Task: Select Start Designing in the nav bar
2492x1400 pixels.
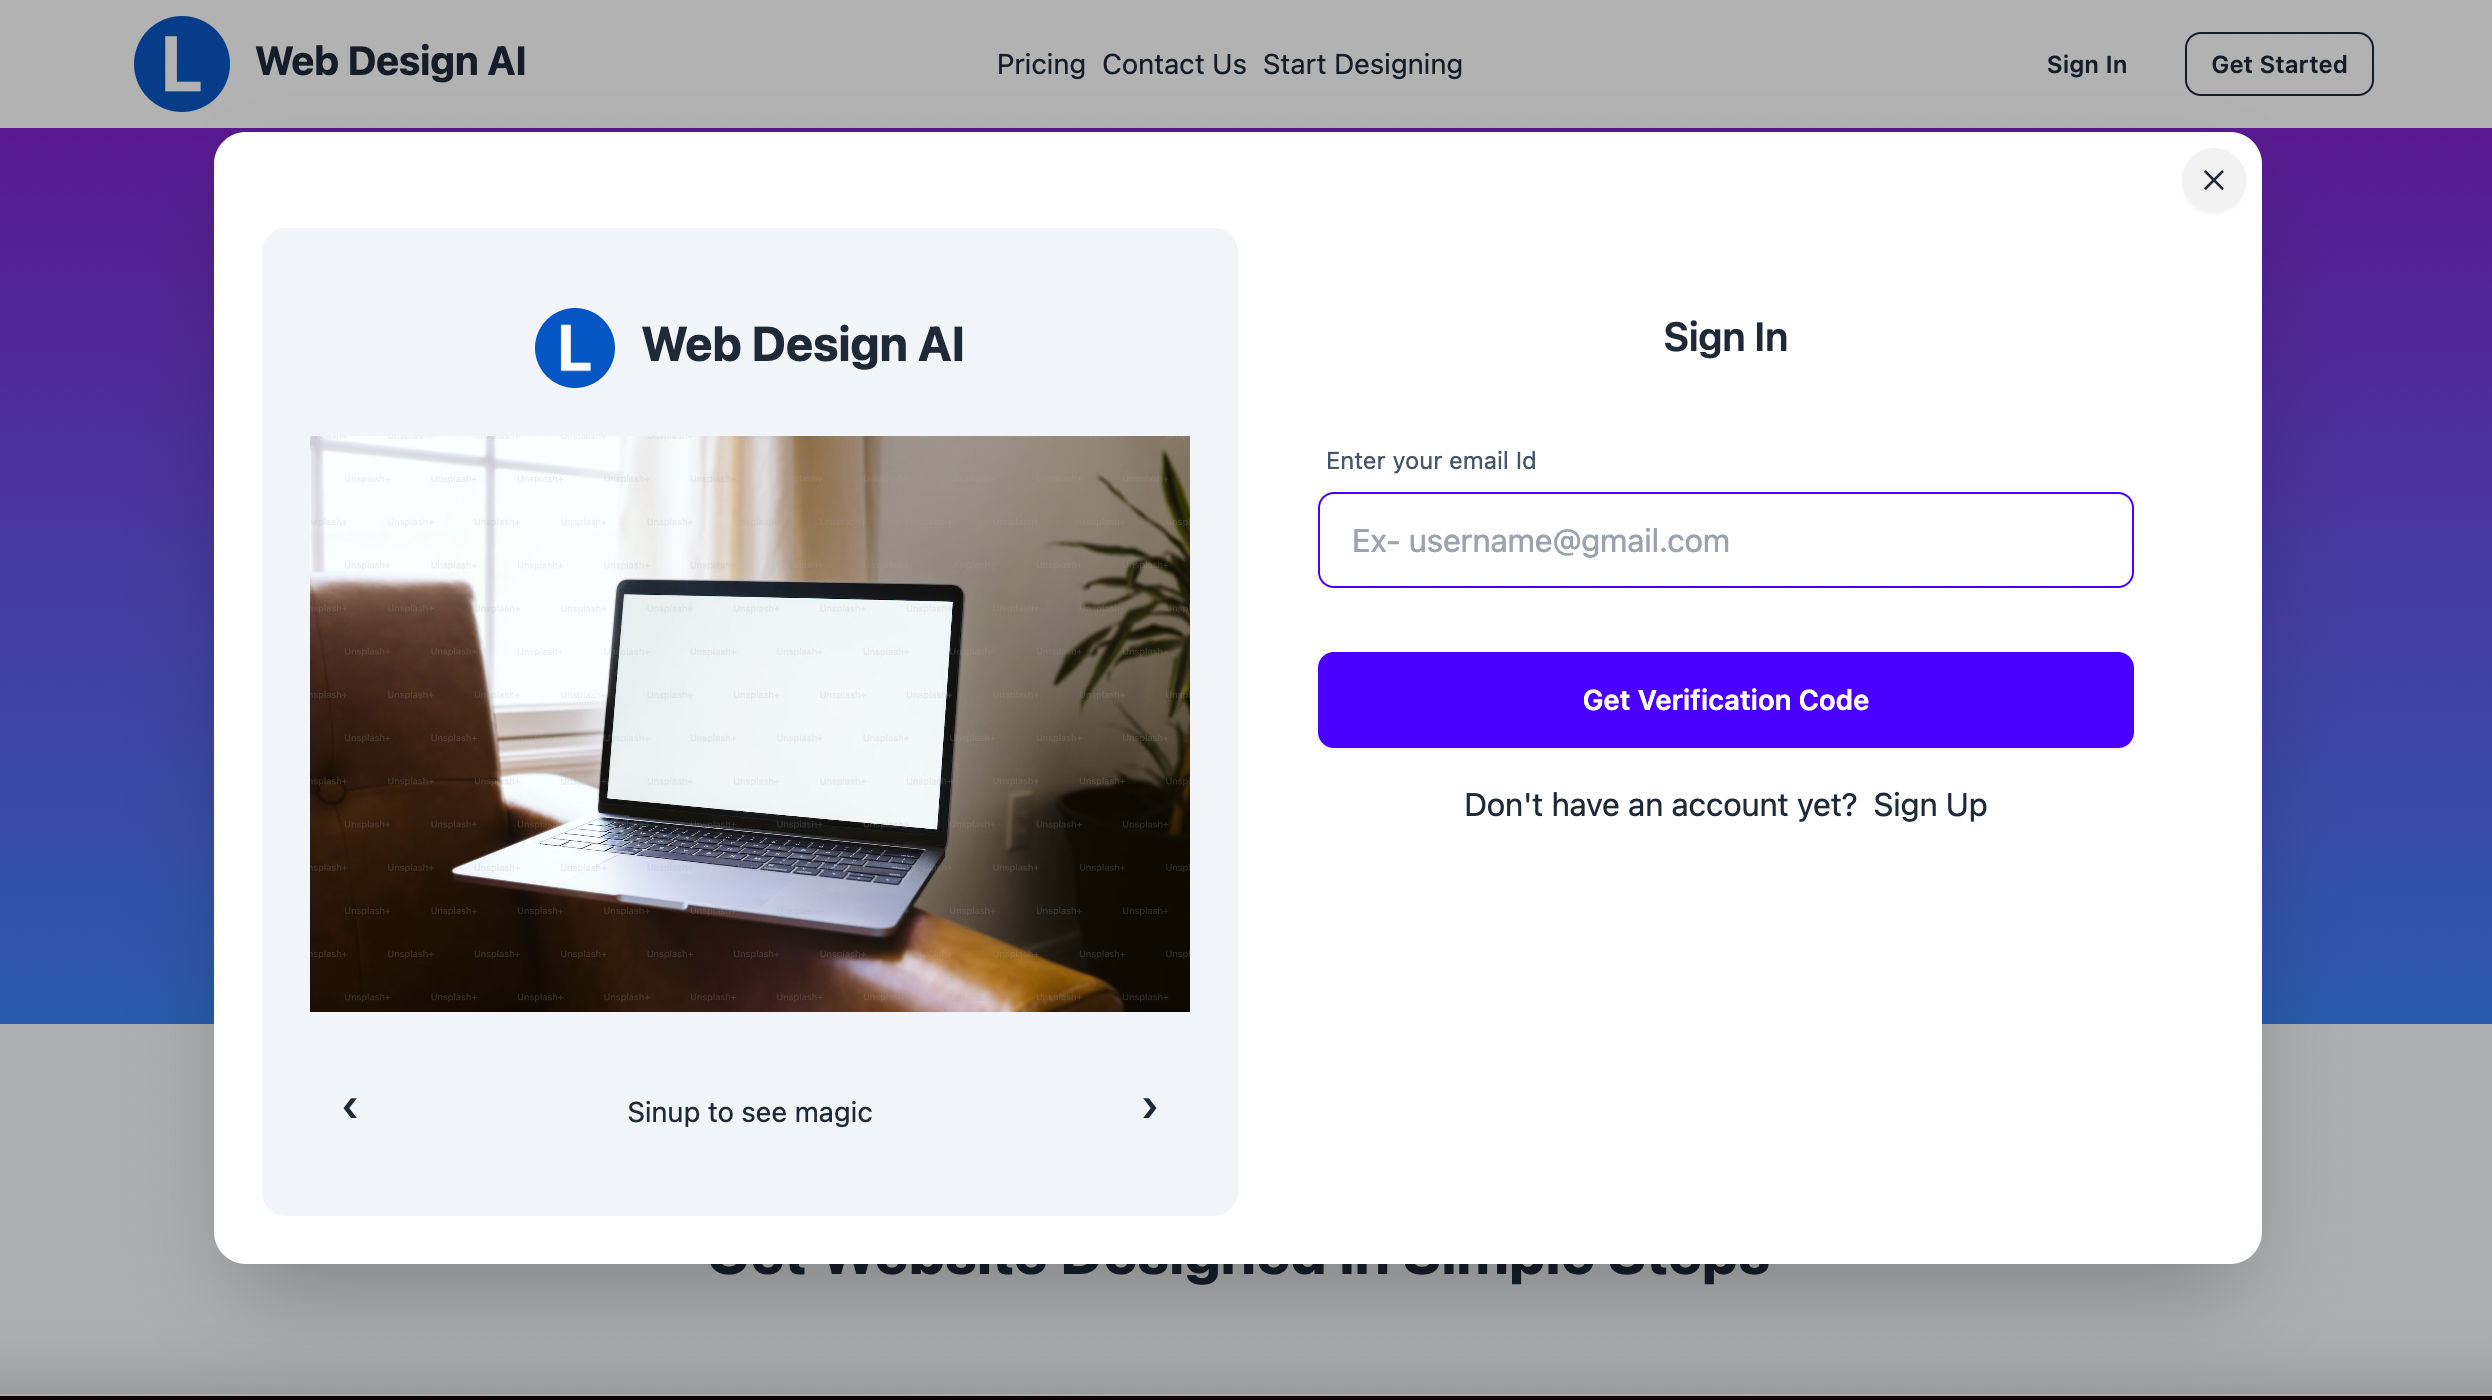Action: 1362,64
